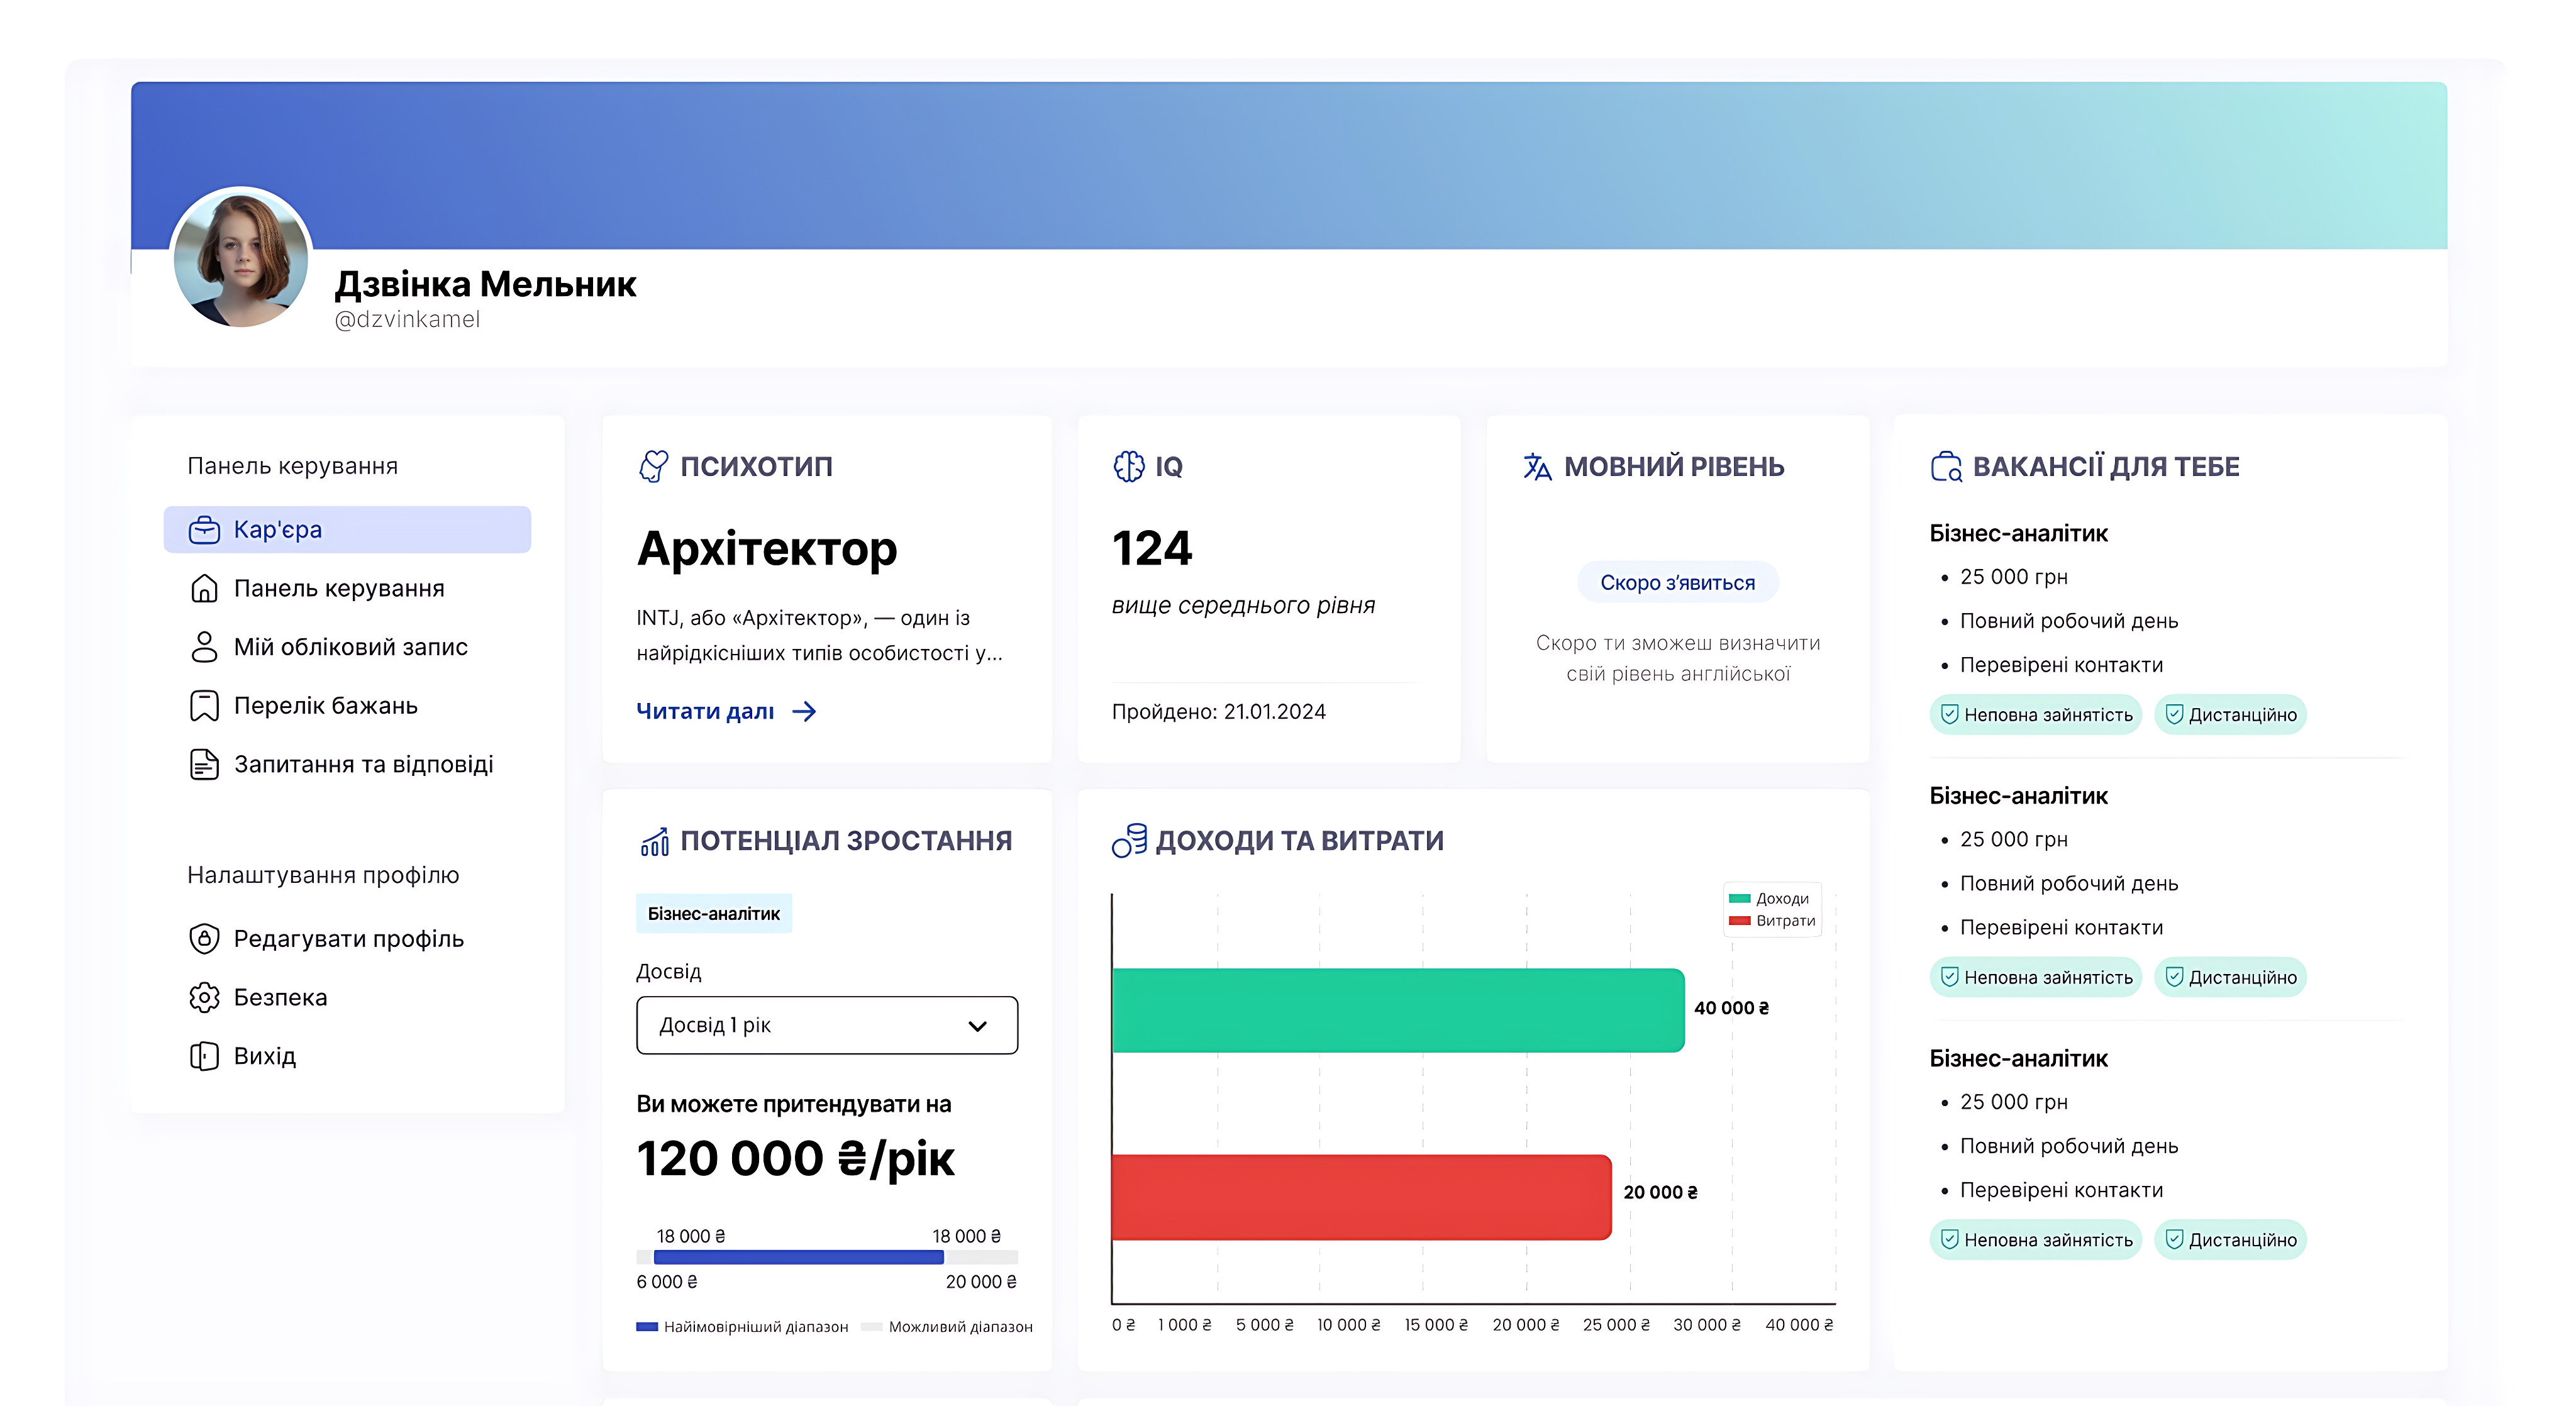Click the translate icon beside Мовний рівень
Image resolution: width=2576 pixels, height=1406 pixels.
tap(1537, 466)
